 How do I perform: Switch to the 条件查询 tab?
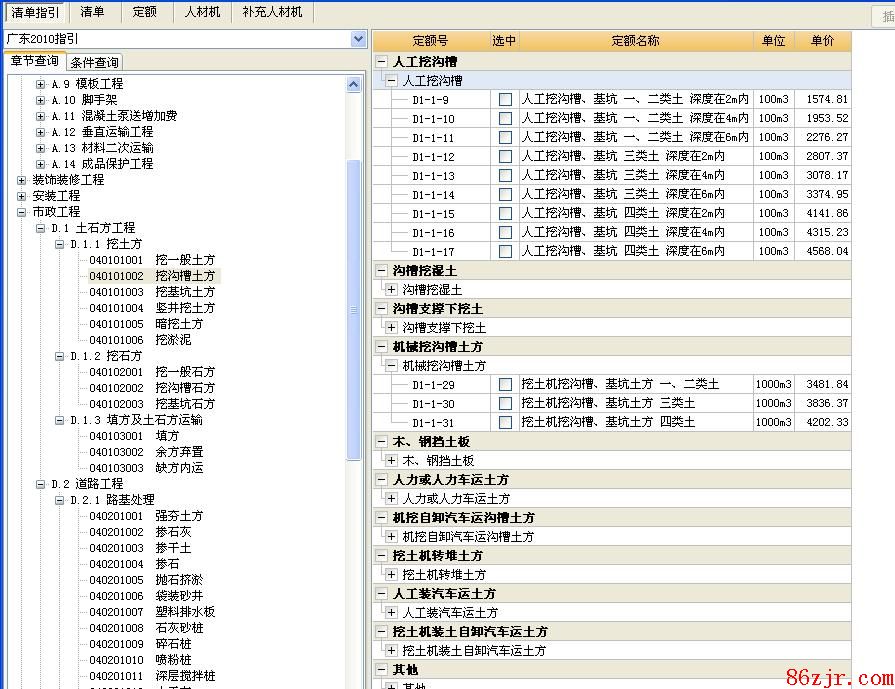95,63
